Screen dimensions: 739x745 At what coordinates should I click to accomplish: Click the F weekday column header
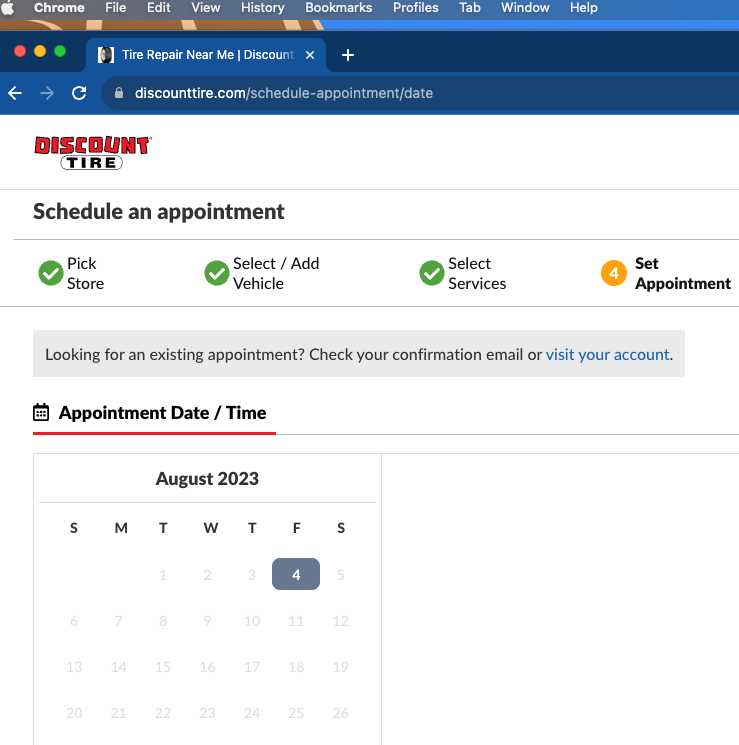[x=297, y=528]
